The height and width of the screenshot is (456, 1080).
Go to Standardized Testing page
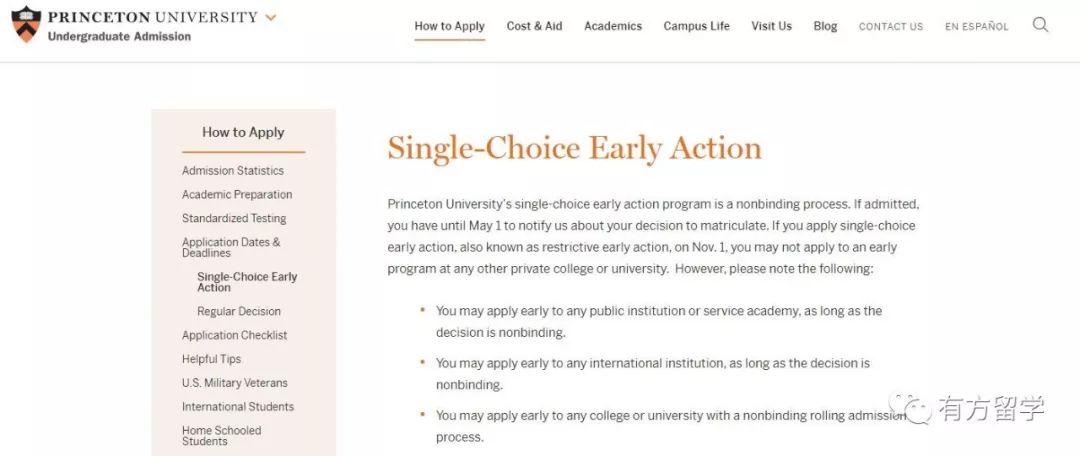coord(234,218)
